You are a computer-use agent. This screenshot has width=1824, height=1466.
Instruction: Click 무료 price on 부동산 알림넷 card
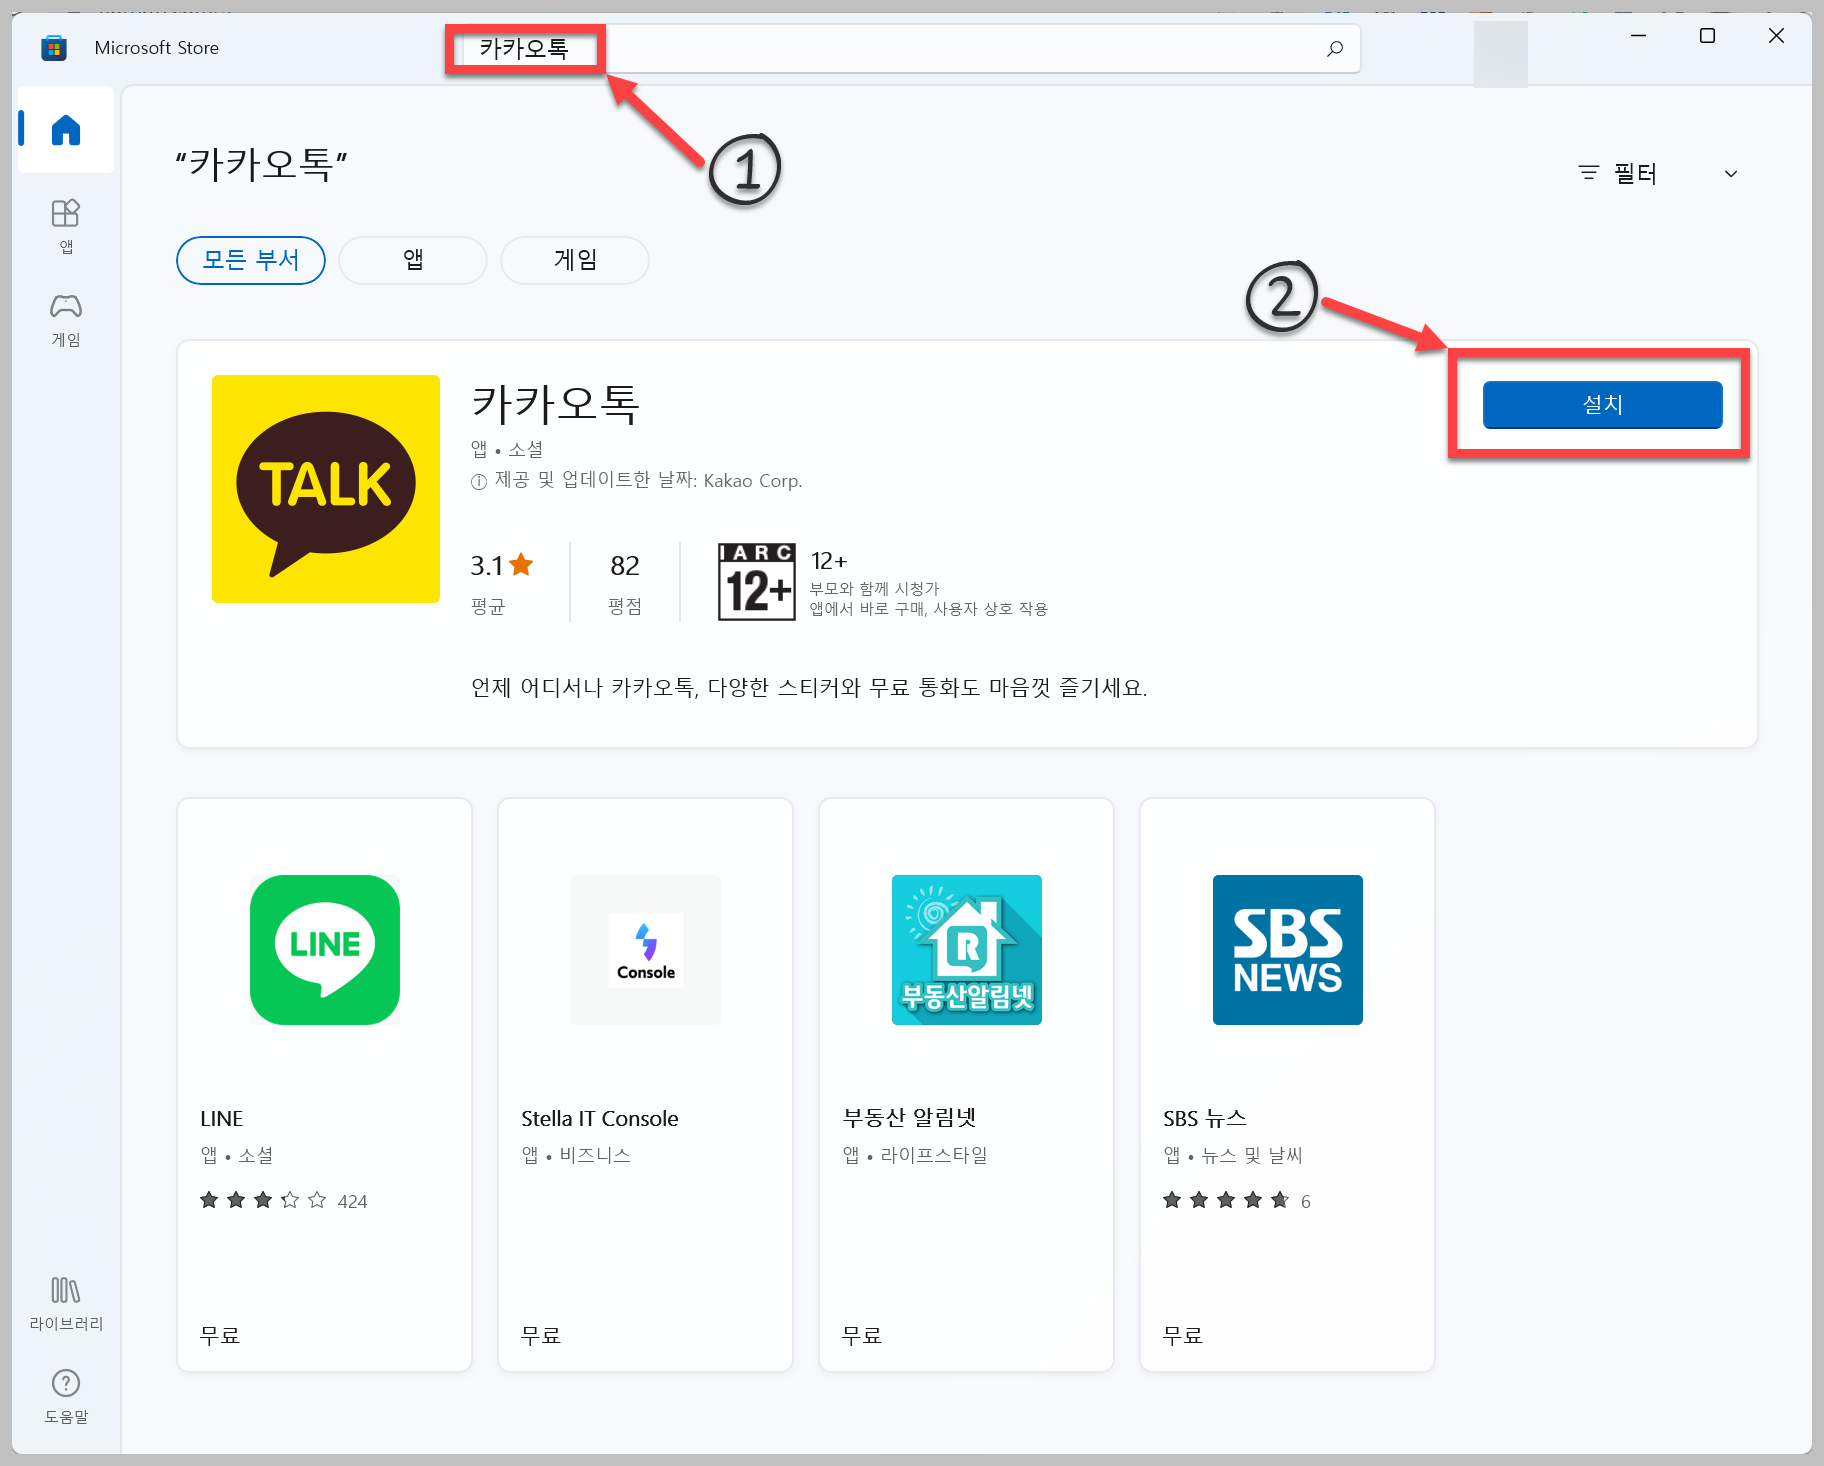click(x=862, y=1335)
